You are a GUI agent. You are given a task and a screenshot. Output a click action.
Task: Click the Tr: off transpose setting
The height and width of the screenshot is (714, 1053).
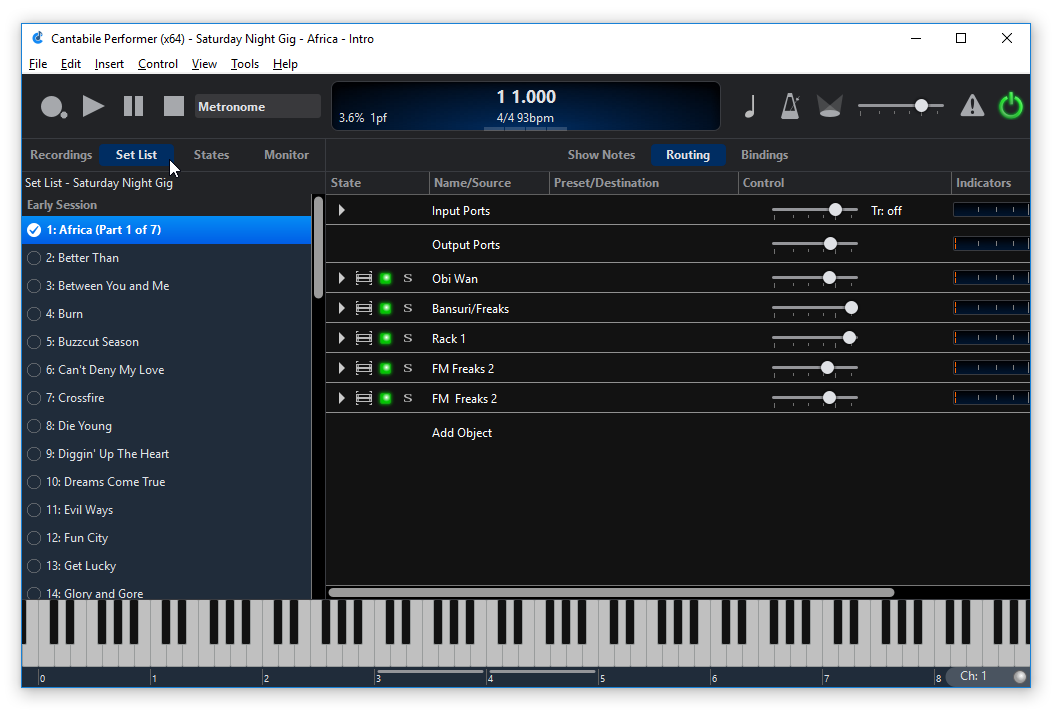tap(886, 211)
